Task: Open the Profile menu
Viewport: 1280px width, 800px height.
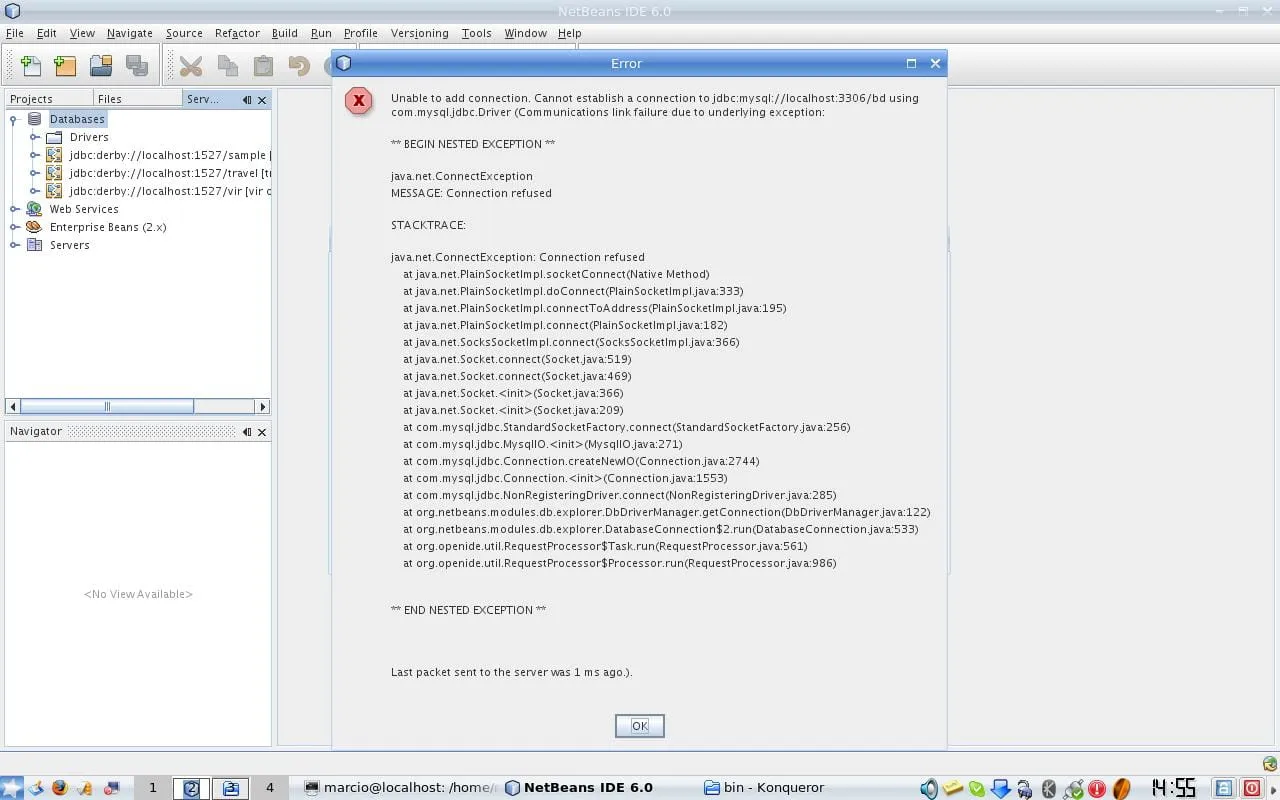Action: (x=361, y=33)
